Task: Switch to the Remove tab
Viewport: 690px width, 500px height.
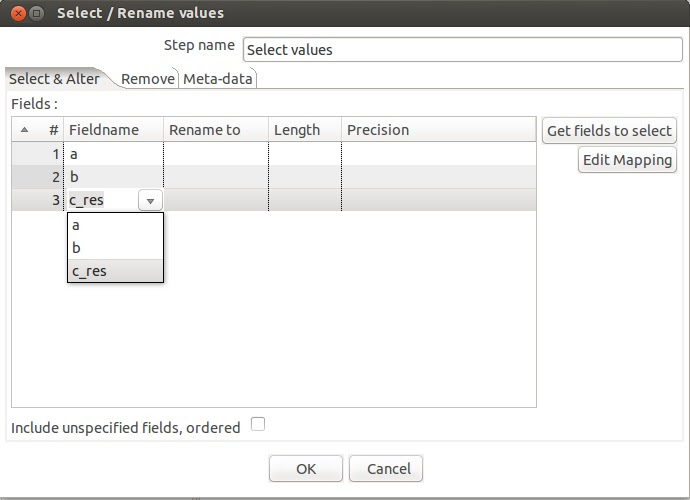Action: coord(148,79)
